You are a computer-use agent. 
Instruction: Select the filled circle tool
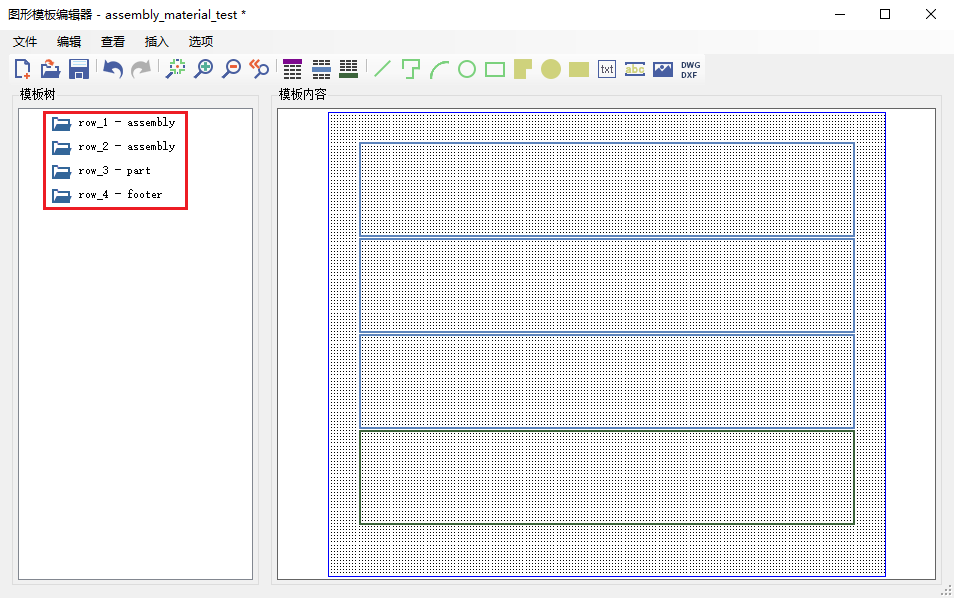(551, 69)
